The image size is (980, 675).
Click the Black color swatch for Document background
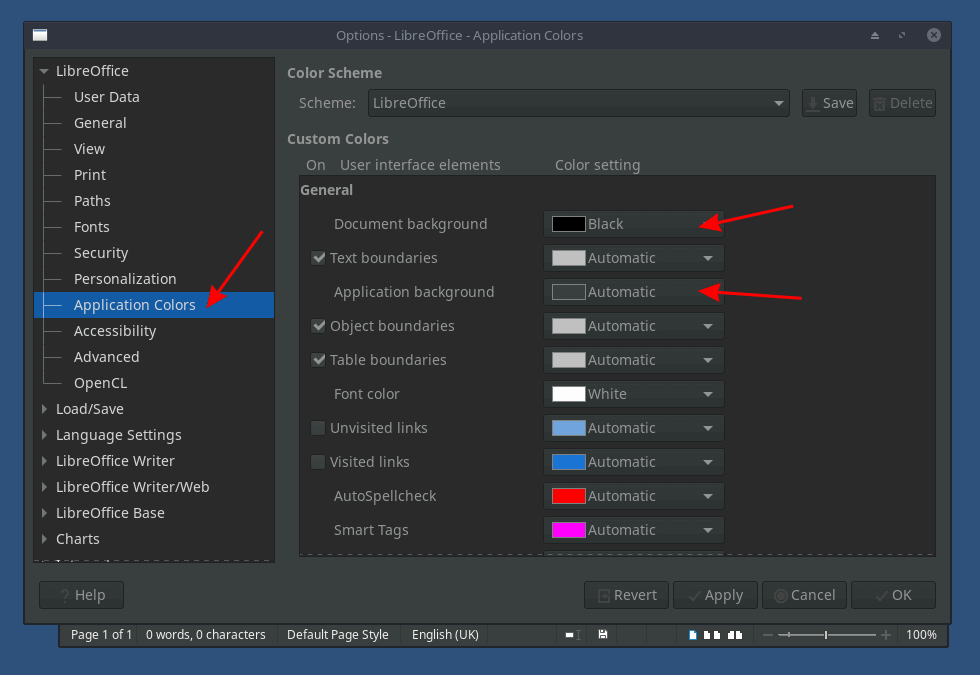pyautogui.click(x=567, y=224)
